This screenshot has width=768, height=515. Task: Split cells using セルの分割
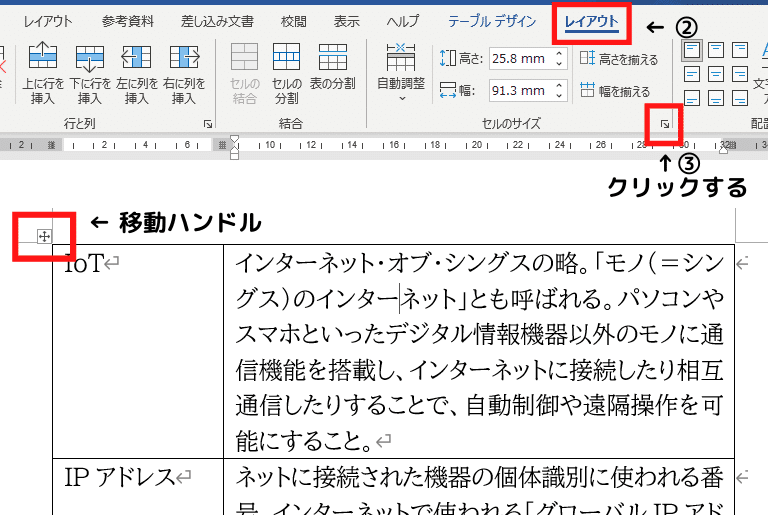point(287,73)
